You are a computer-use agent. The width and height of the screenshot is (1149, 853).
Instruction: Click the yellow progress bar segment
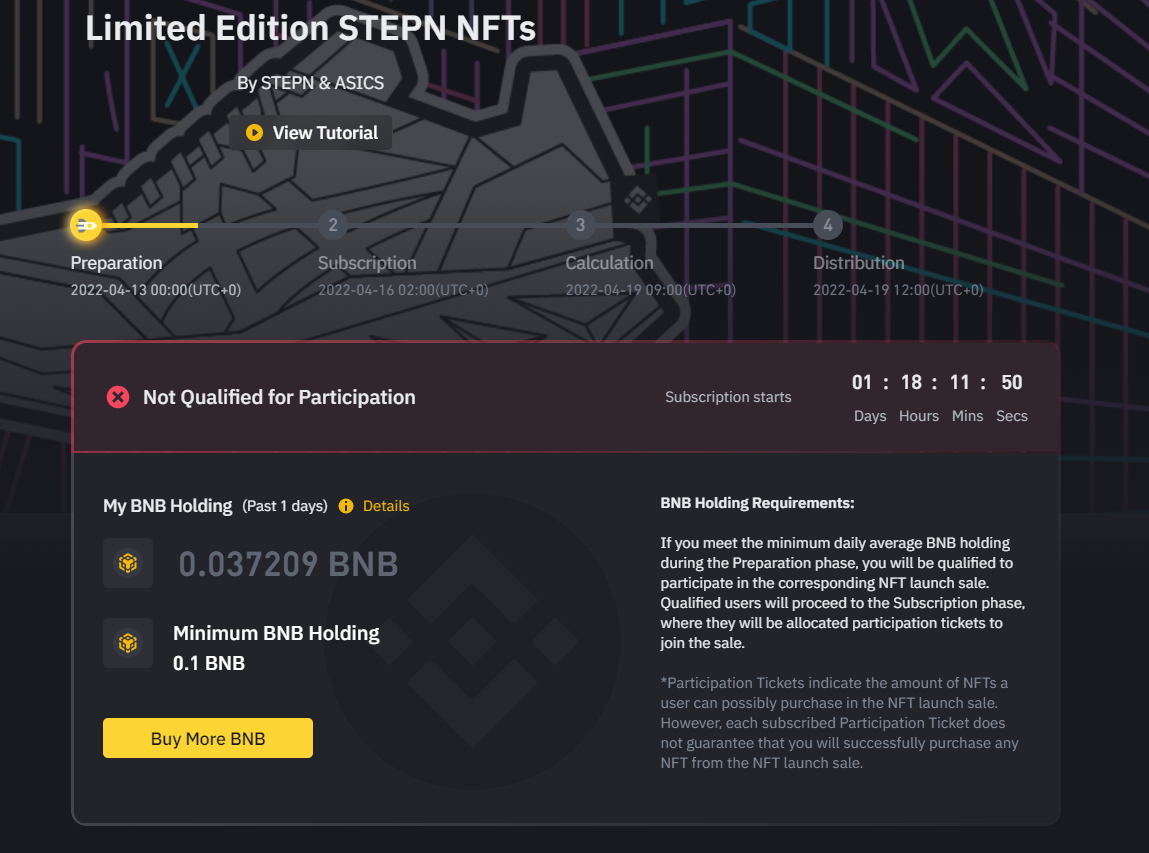149,226
